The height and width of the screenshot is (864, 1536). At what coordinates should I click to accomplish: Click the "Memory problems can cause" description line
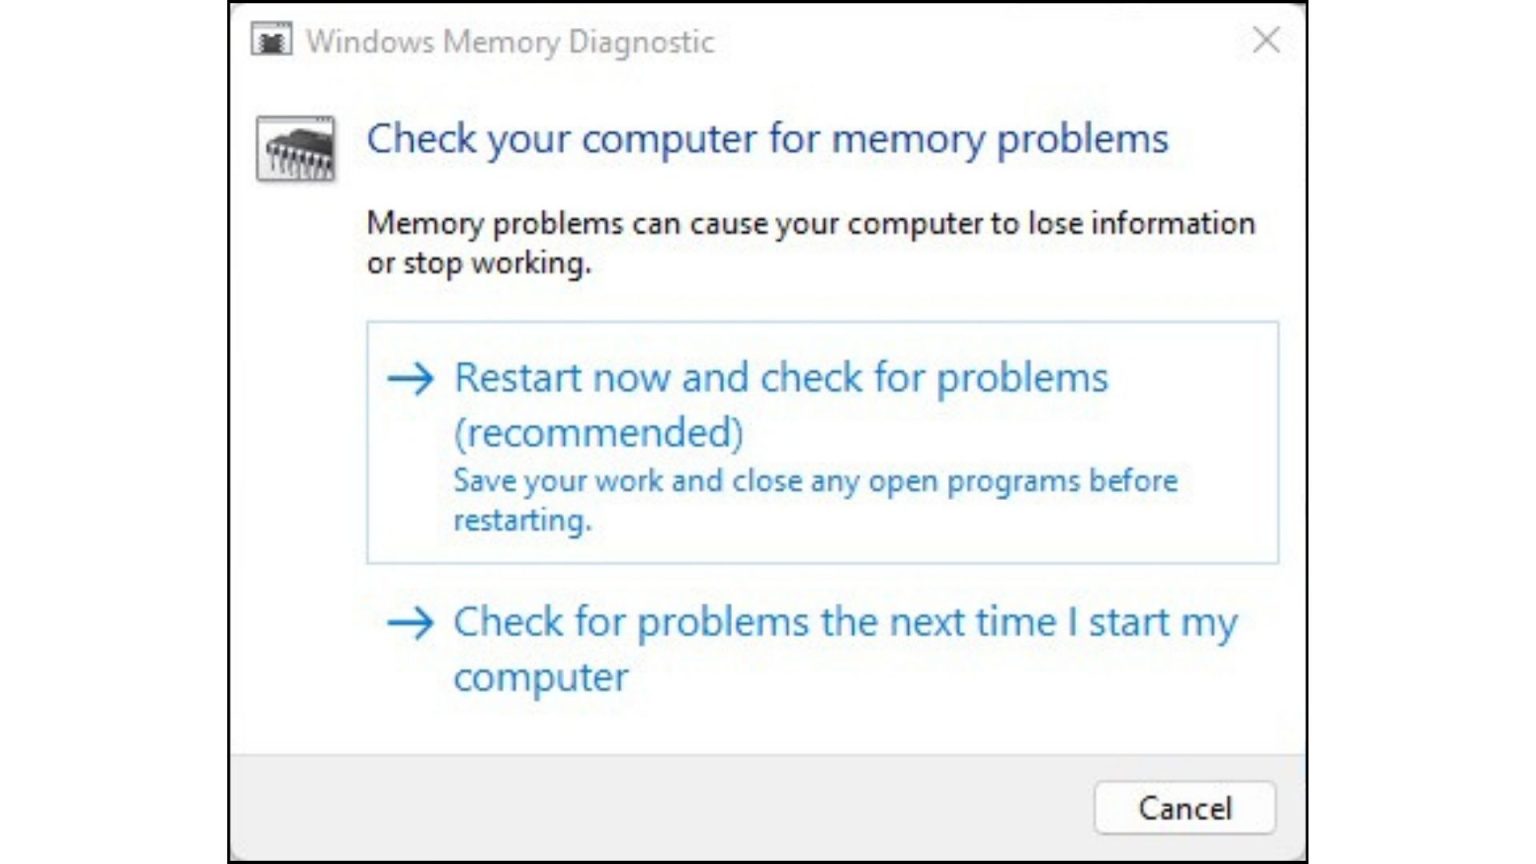pos(810,223)
